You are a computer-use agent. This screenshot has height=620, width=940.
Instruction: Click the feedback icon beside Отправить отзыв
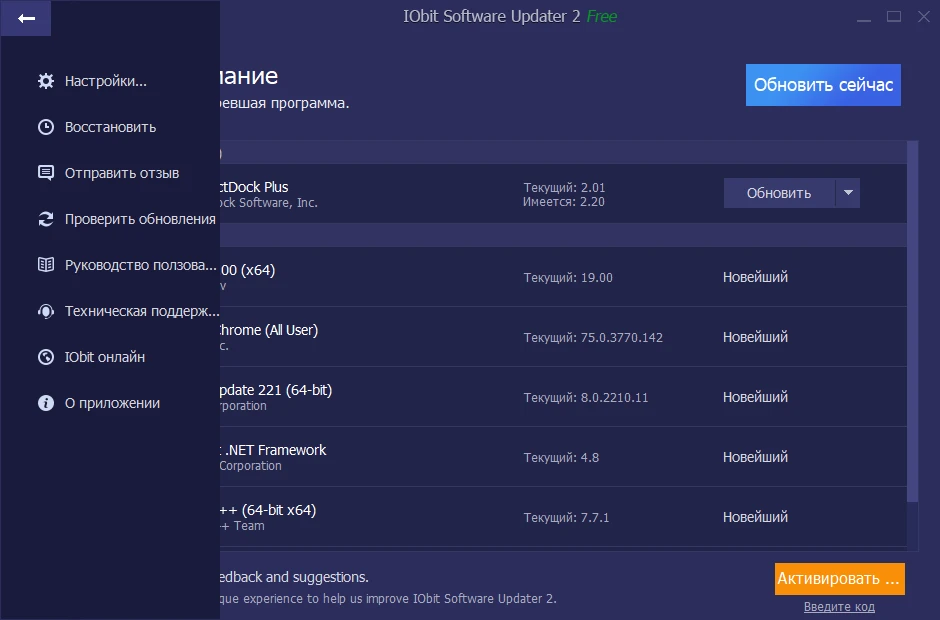(x=45, y=173)
